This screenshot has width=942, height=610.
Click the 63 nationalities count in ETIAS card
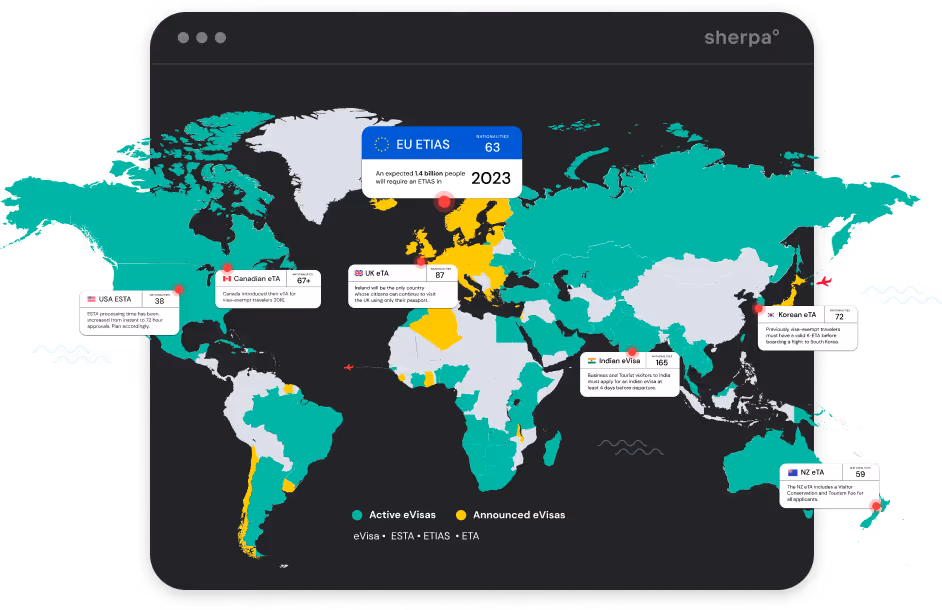click(493, 147)
